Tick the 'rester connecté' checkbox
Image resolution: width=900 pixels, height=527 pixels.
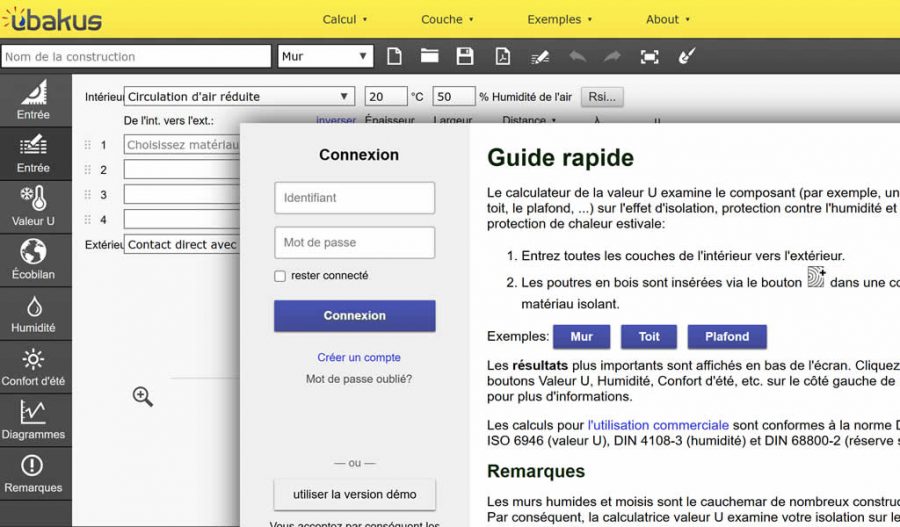pos(280,276)
